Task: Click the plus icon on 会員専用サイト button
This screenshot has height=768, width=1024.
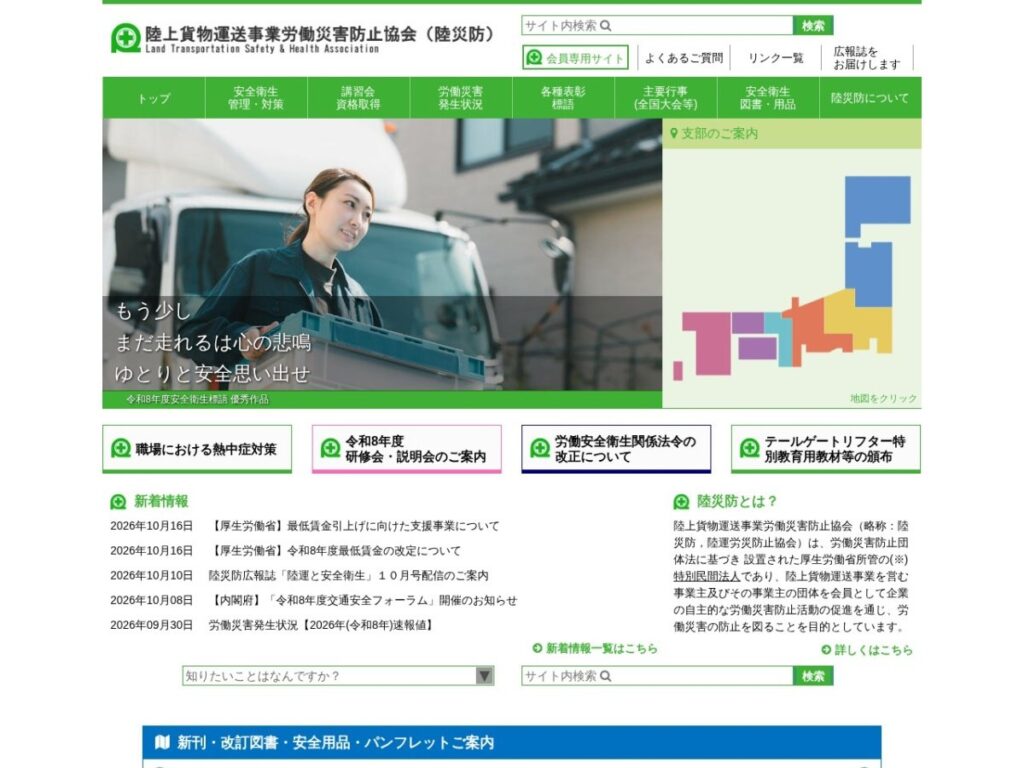Action: point(534,57)
